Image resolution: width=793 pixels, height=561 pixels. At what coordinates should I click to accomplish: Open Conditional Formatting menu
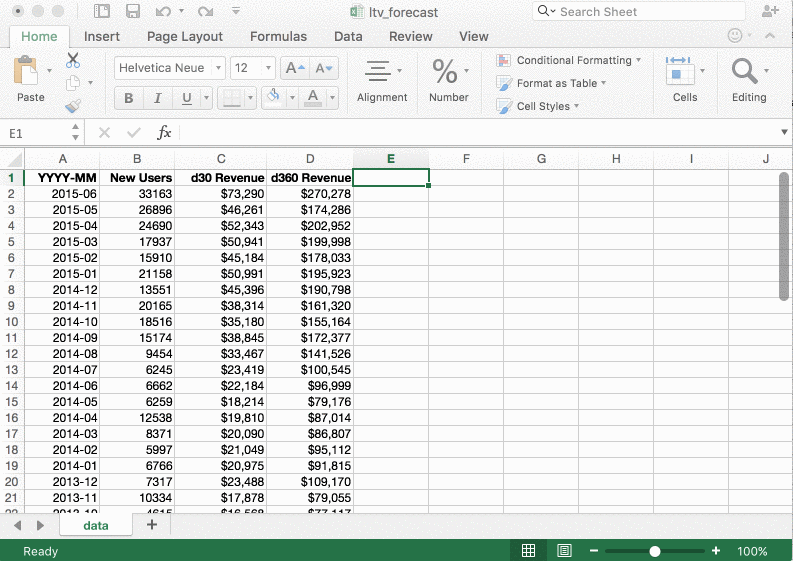568,60
